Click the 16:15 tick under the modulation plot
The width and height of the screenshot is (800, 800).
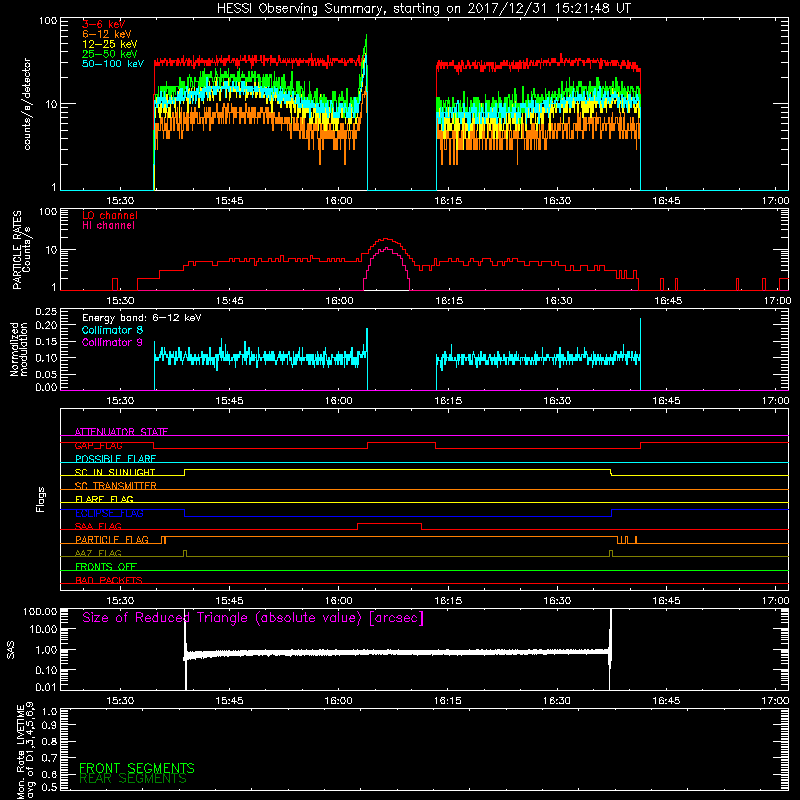point(447,401)
